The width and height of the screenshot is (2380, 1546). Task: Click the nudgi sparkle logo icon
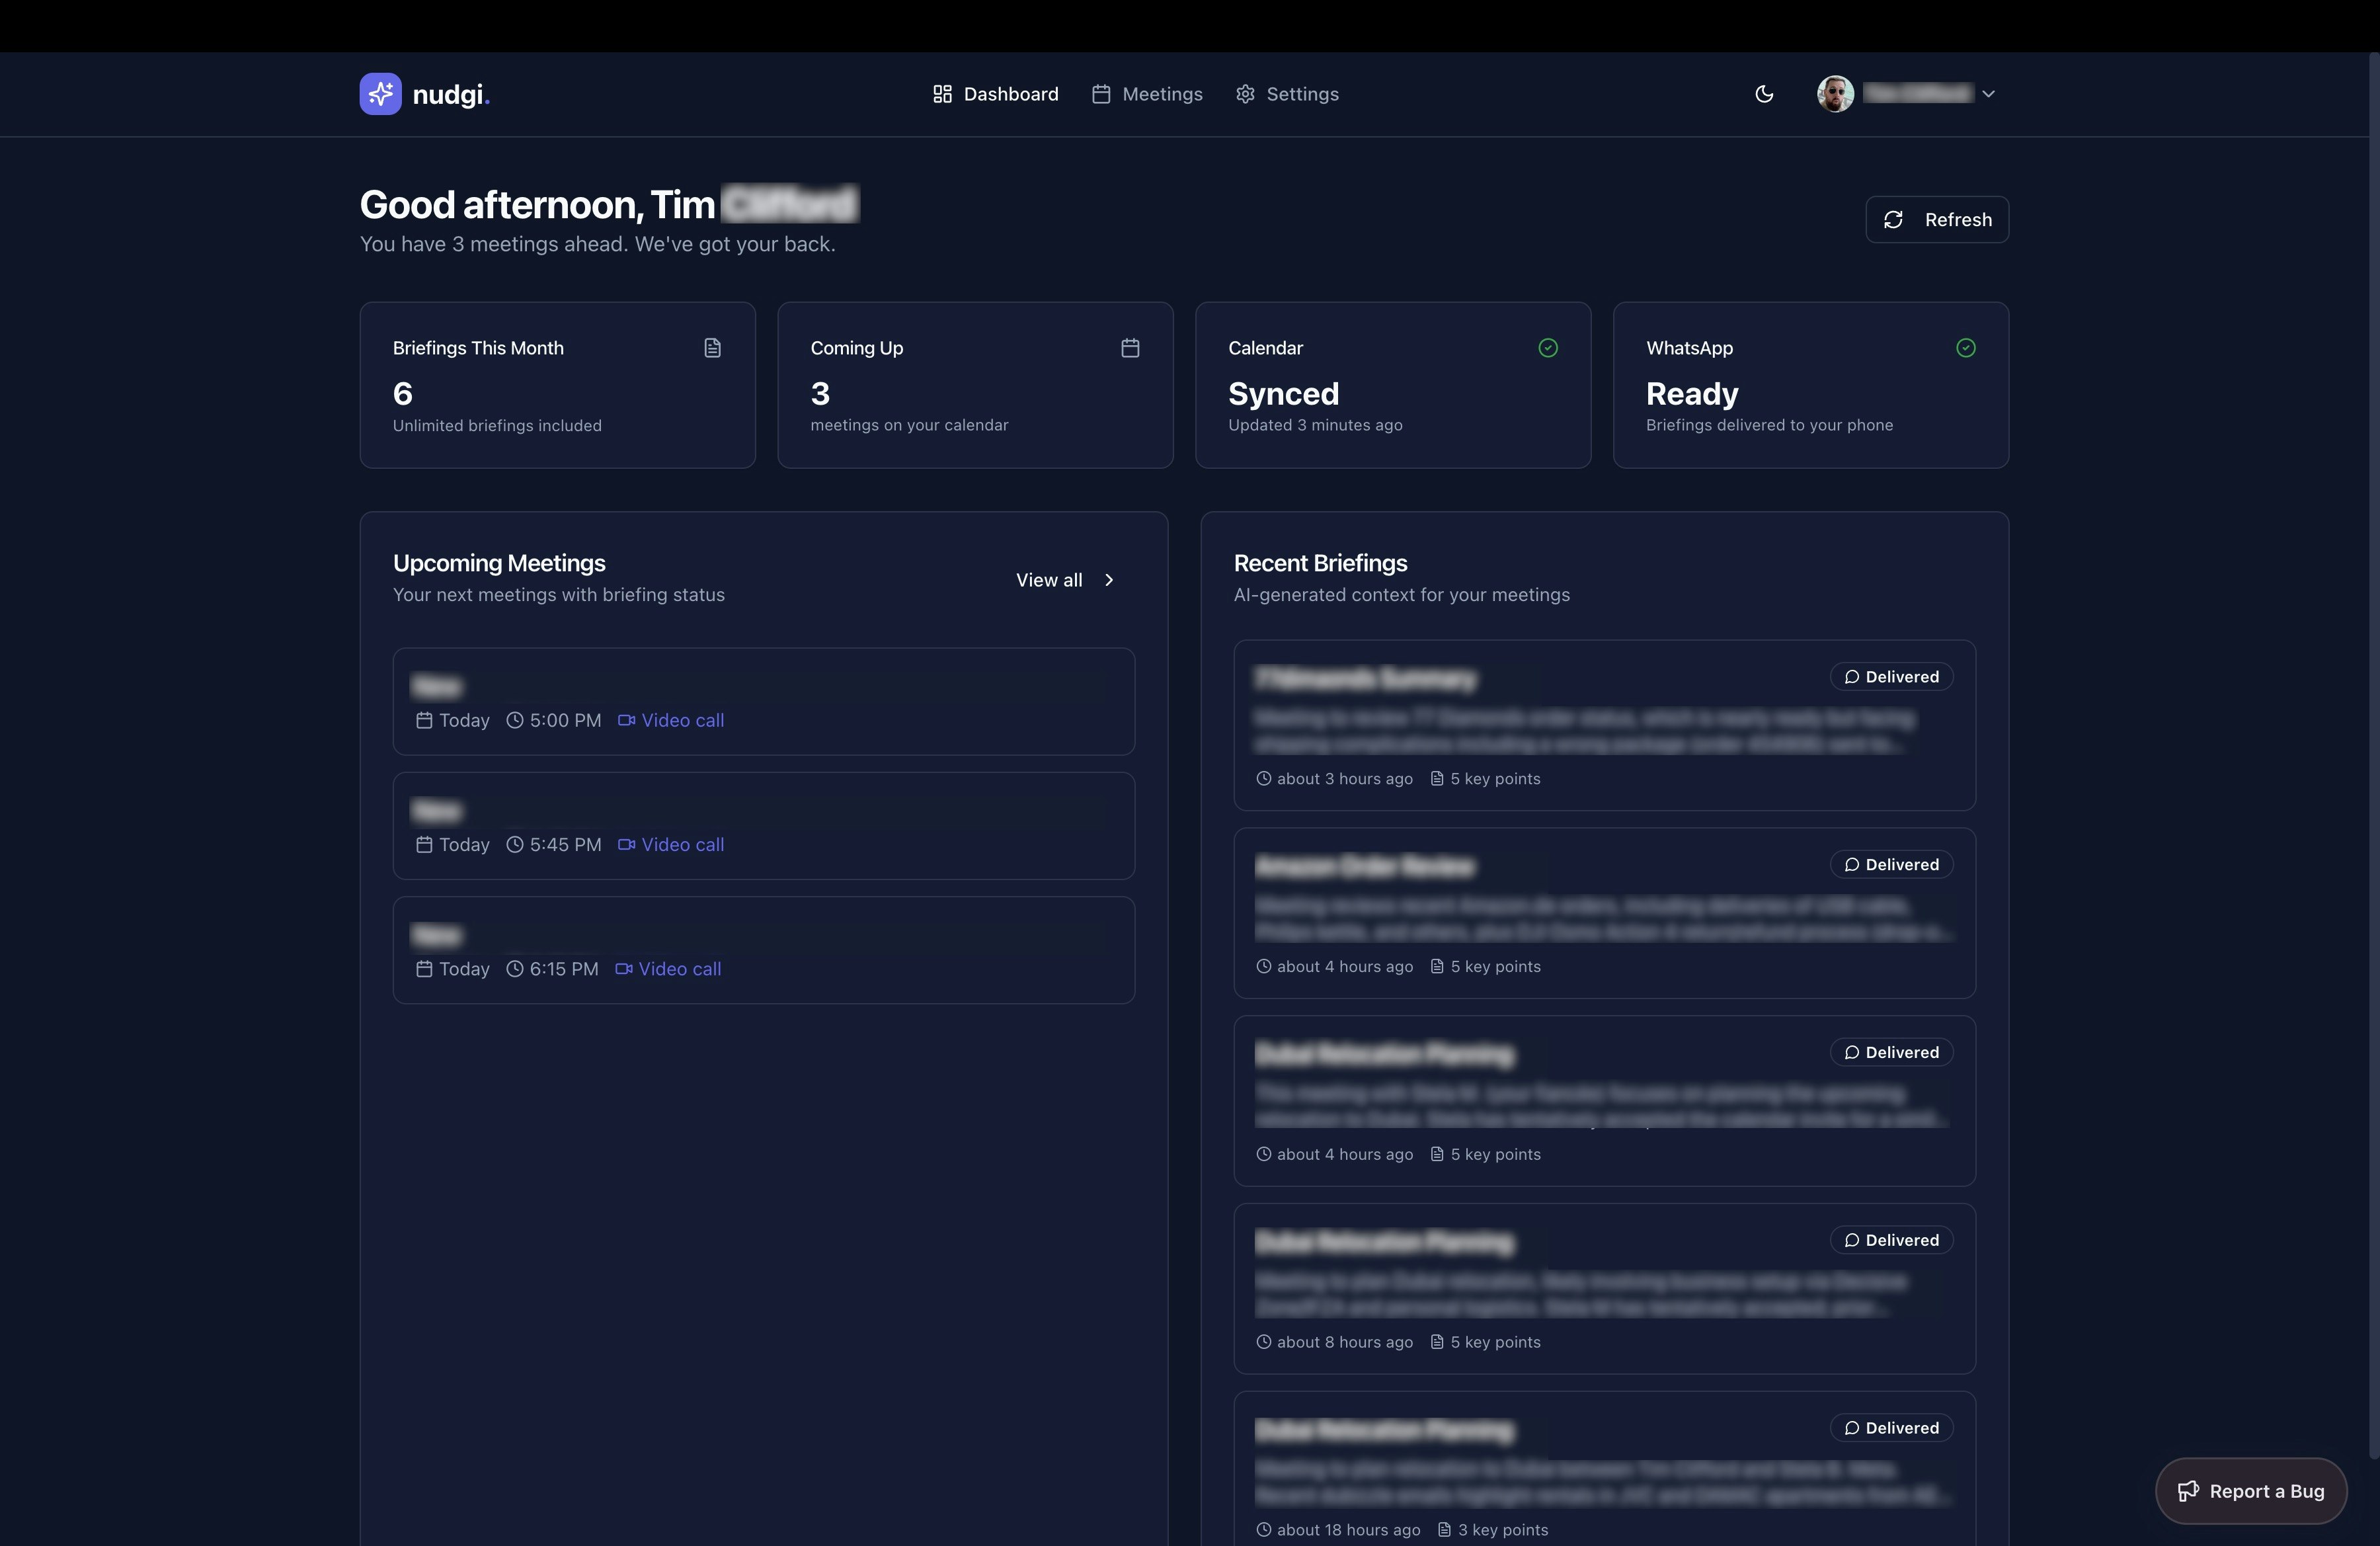[x=380, y=93]
